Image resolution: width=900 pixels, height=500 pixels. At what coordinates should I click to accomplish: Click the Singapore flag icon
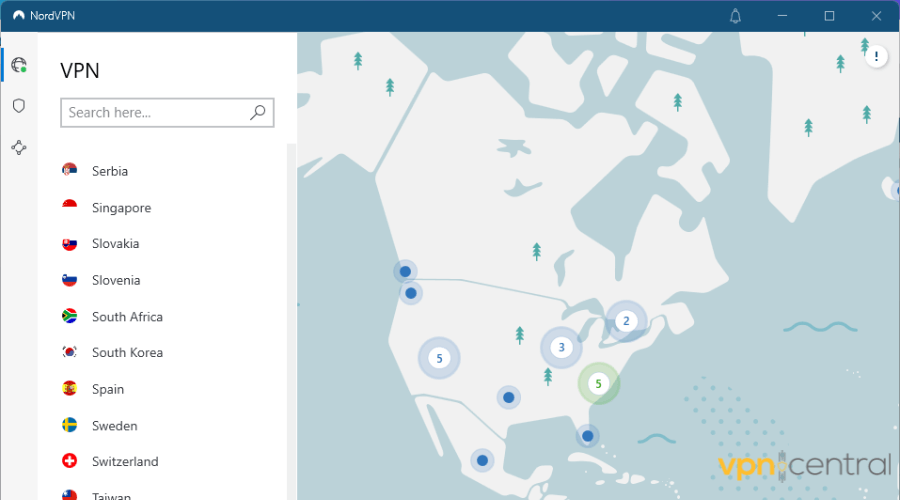(69, 207)
